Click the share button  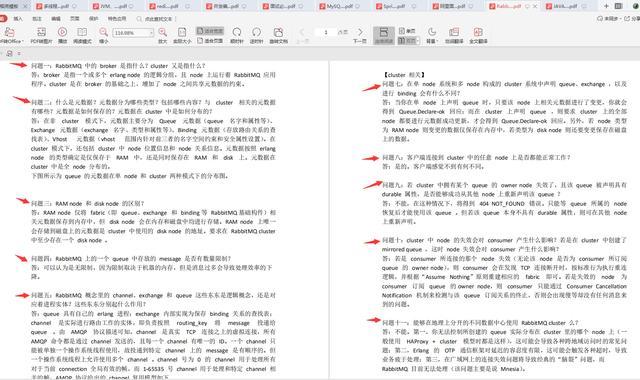tap(632, 19)
